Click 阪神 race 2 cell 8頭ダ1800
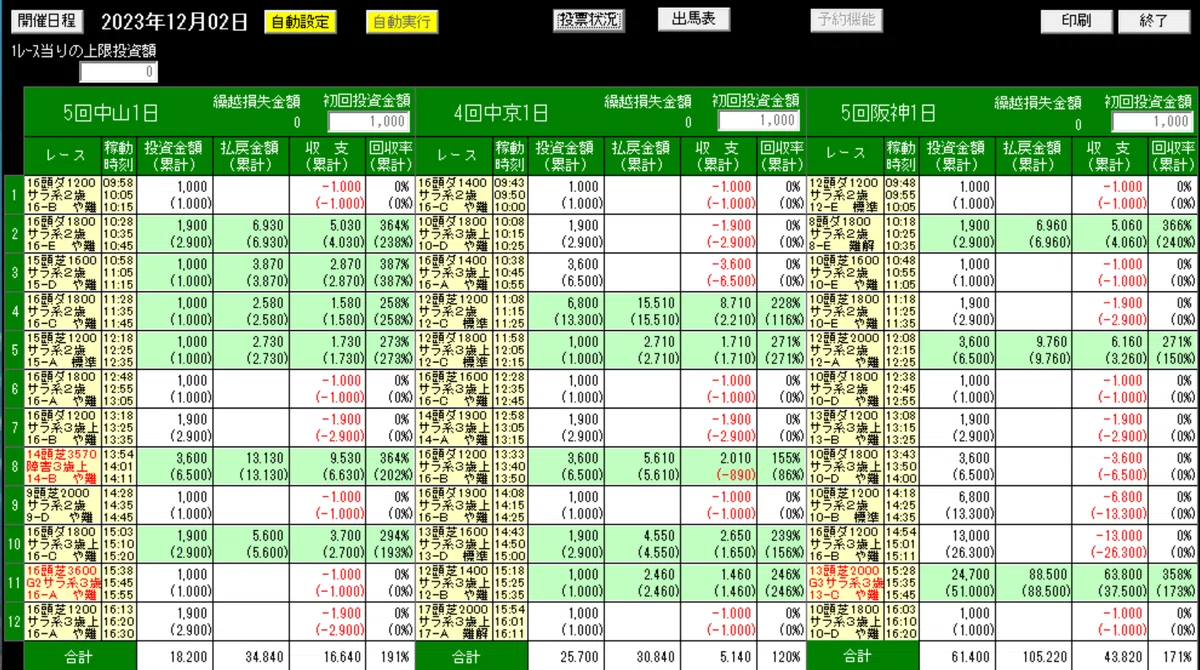Screen dimensions: 1200x670 [845, 232]
